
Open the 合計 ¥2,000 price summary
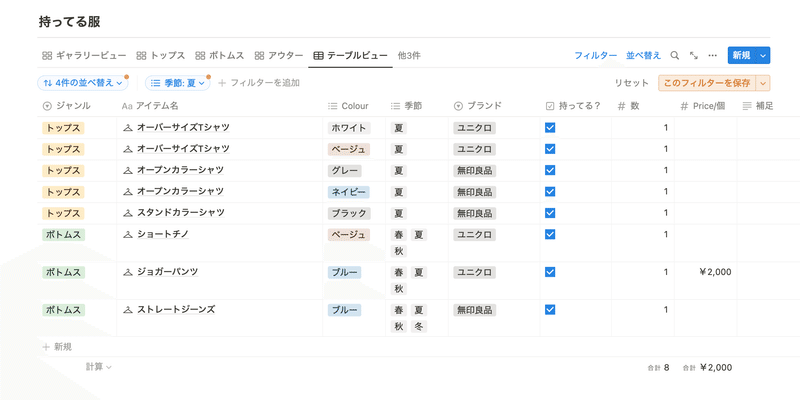click(x=707, y=367)
